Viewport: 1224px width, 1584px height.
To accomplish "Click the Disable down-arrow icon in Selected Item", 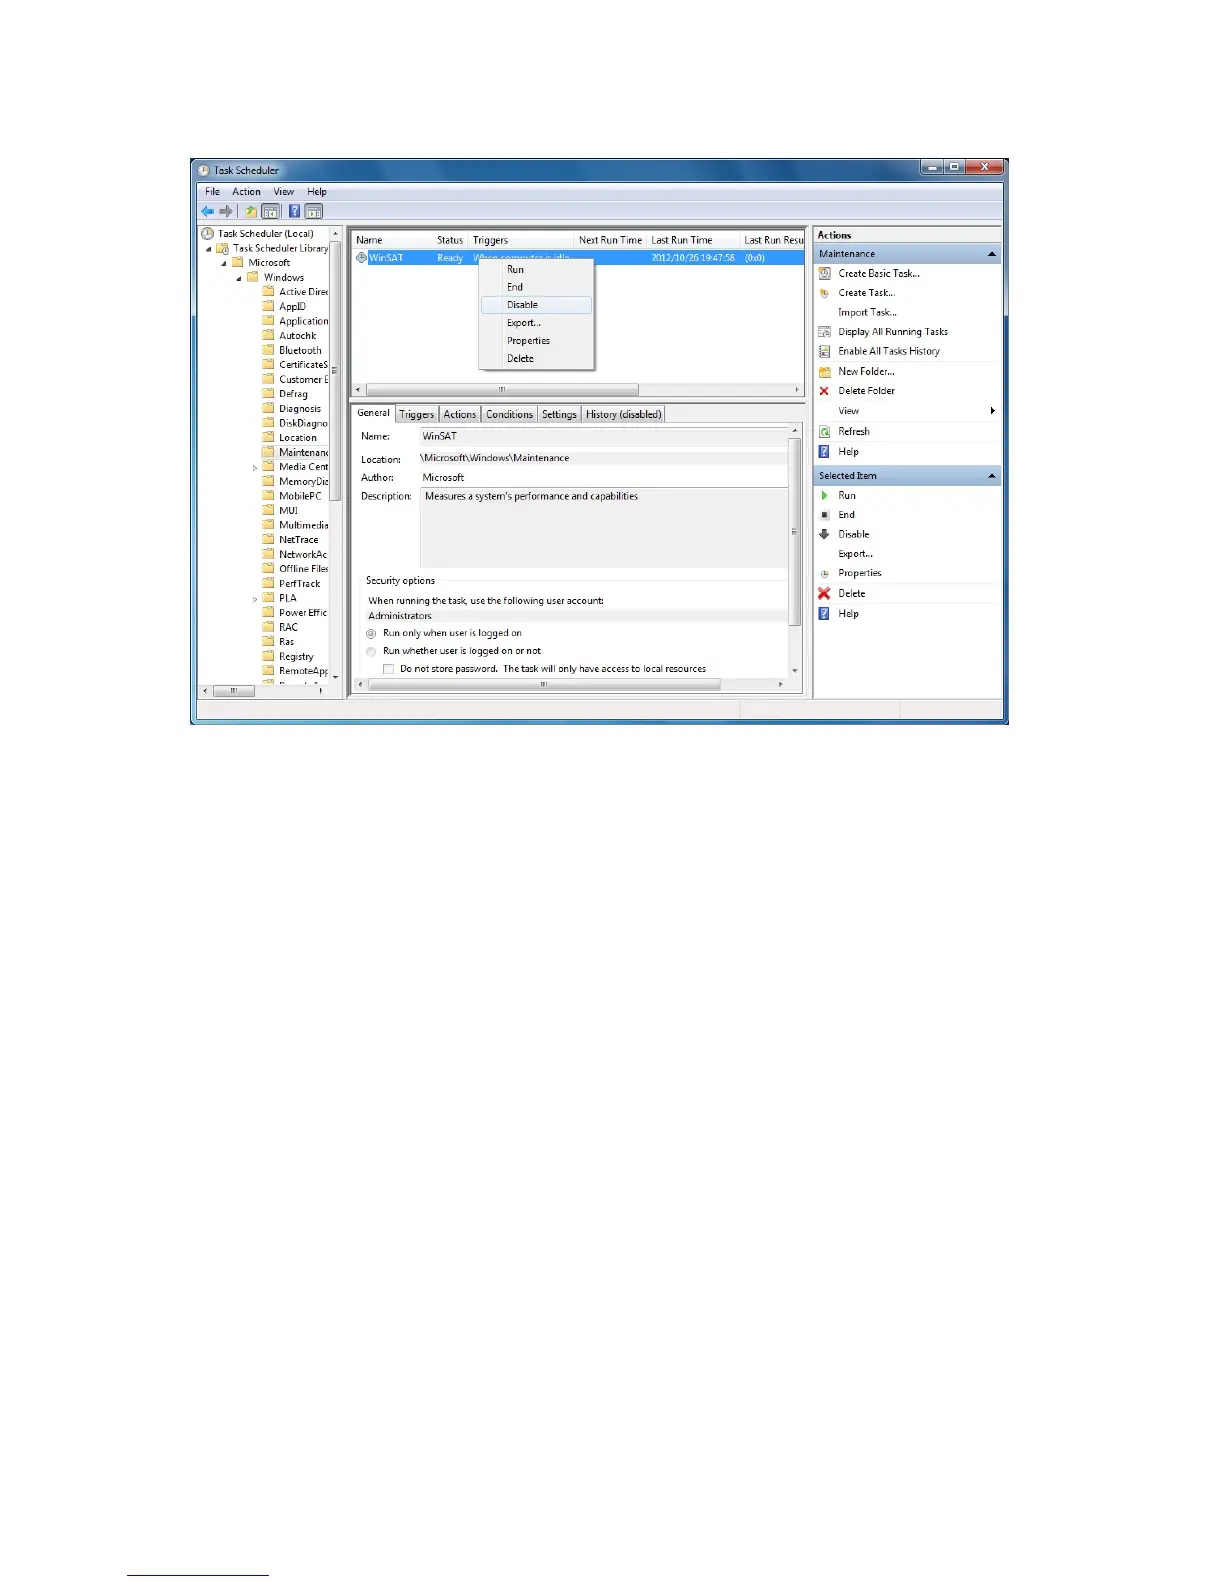I will tap(825, 534).
